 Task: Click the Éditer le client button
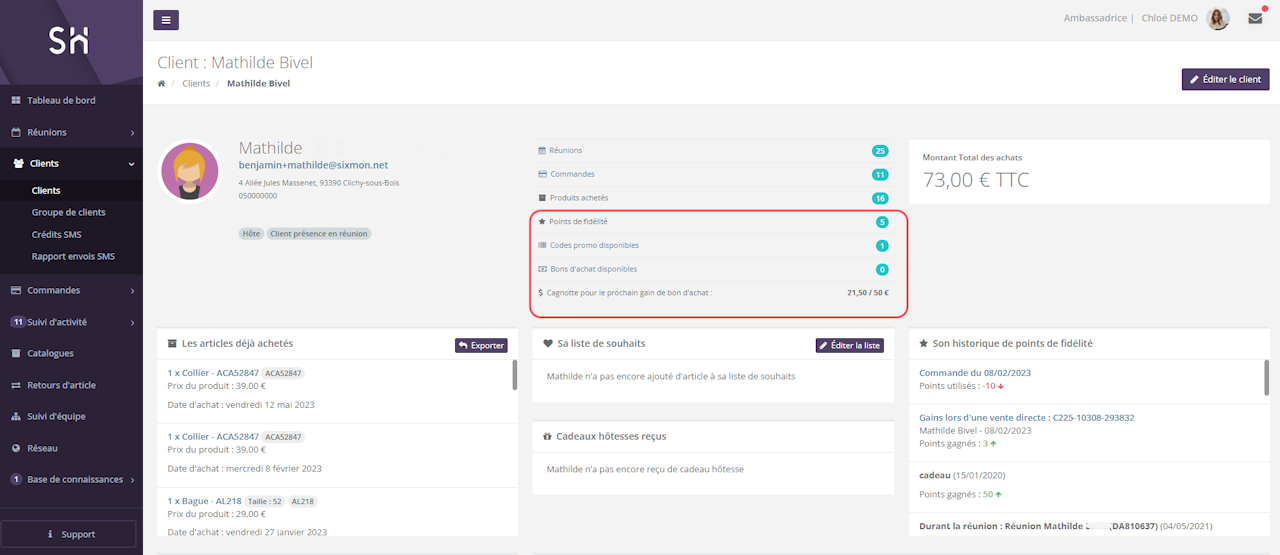1225,79
